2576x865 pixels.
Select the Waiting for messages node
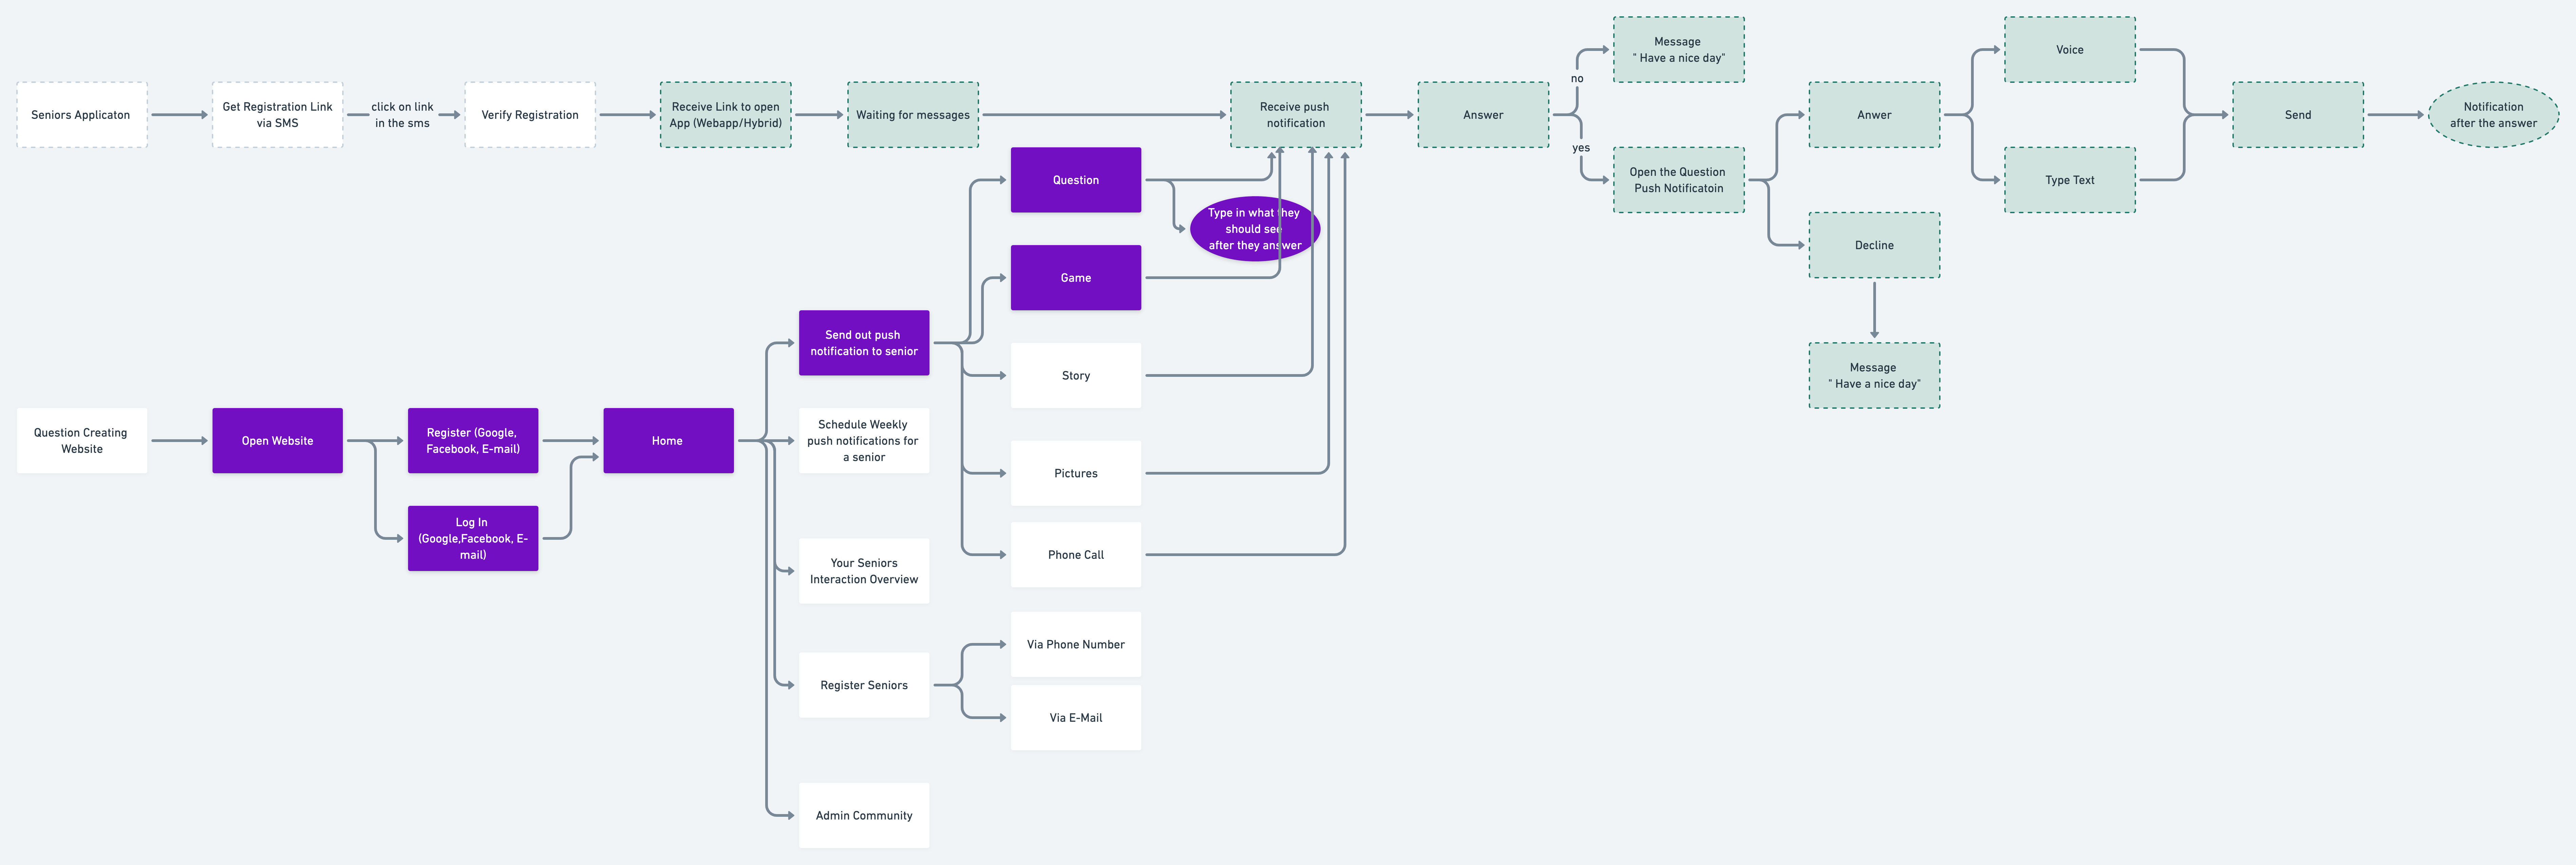[913, 115]
